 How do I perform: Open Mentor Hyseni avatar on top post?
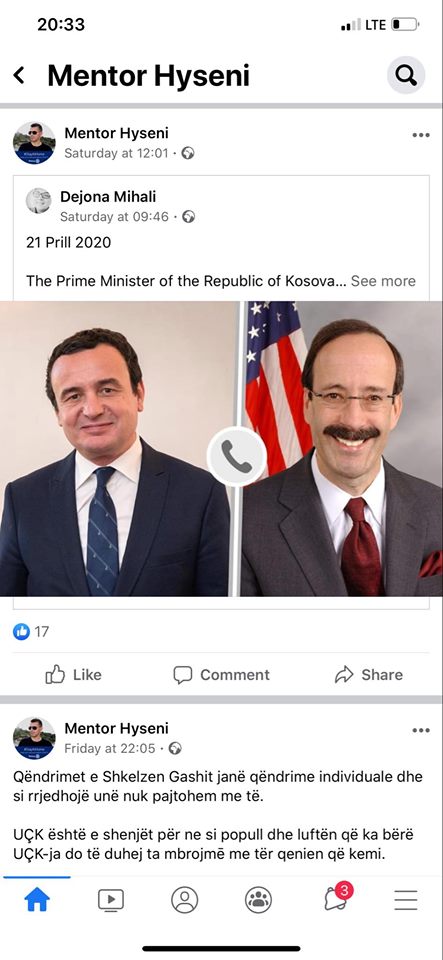(x=34, y=143)
